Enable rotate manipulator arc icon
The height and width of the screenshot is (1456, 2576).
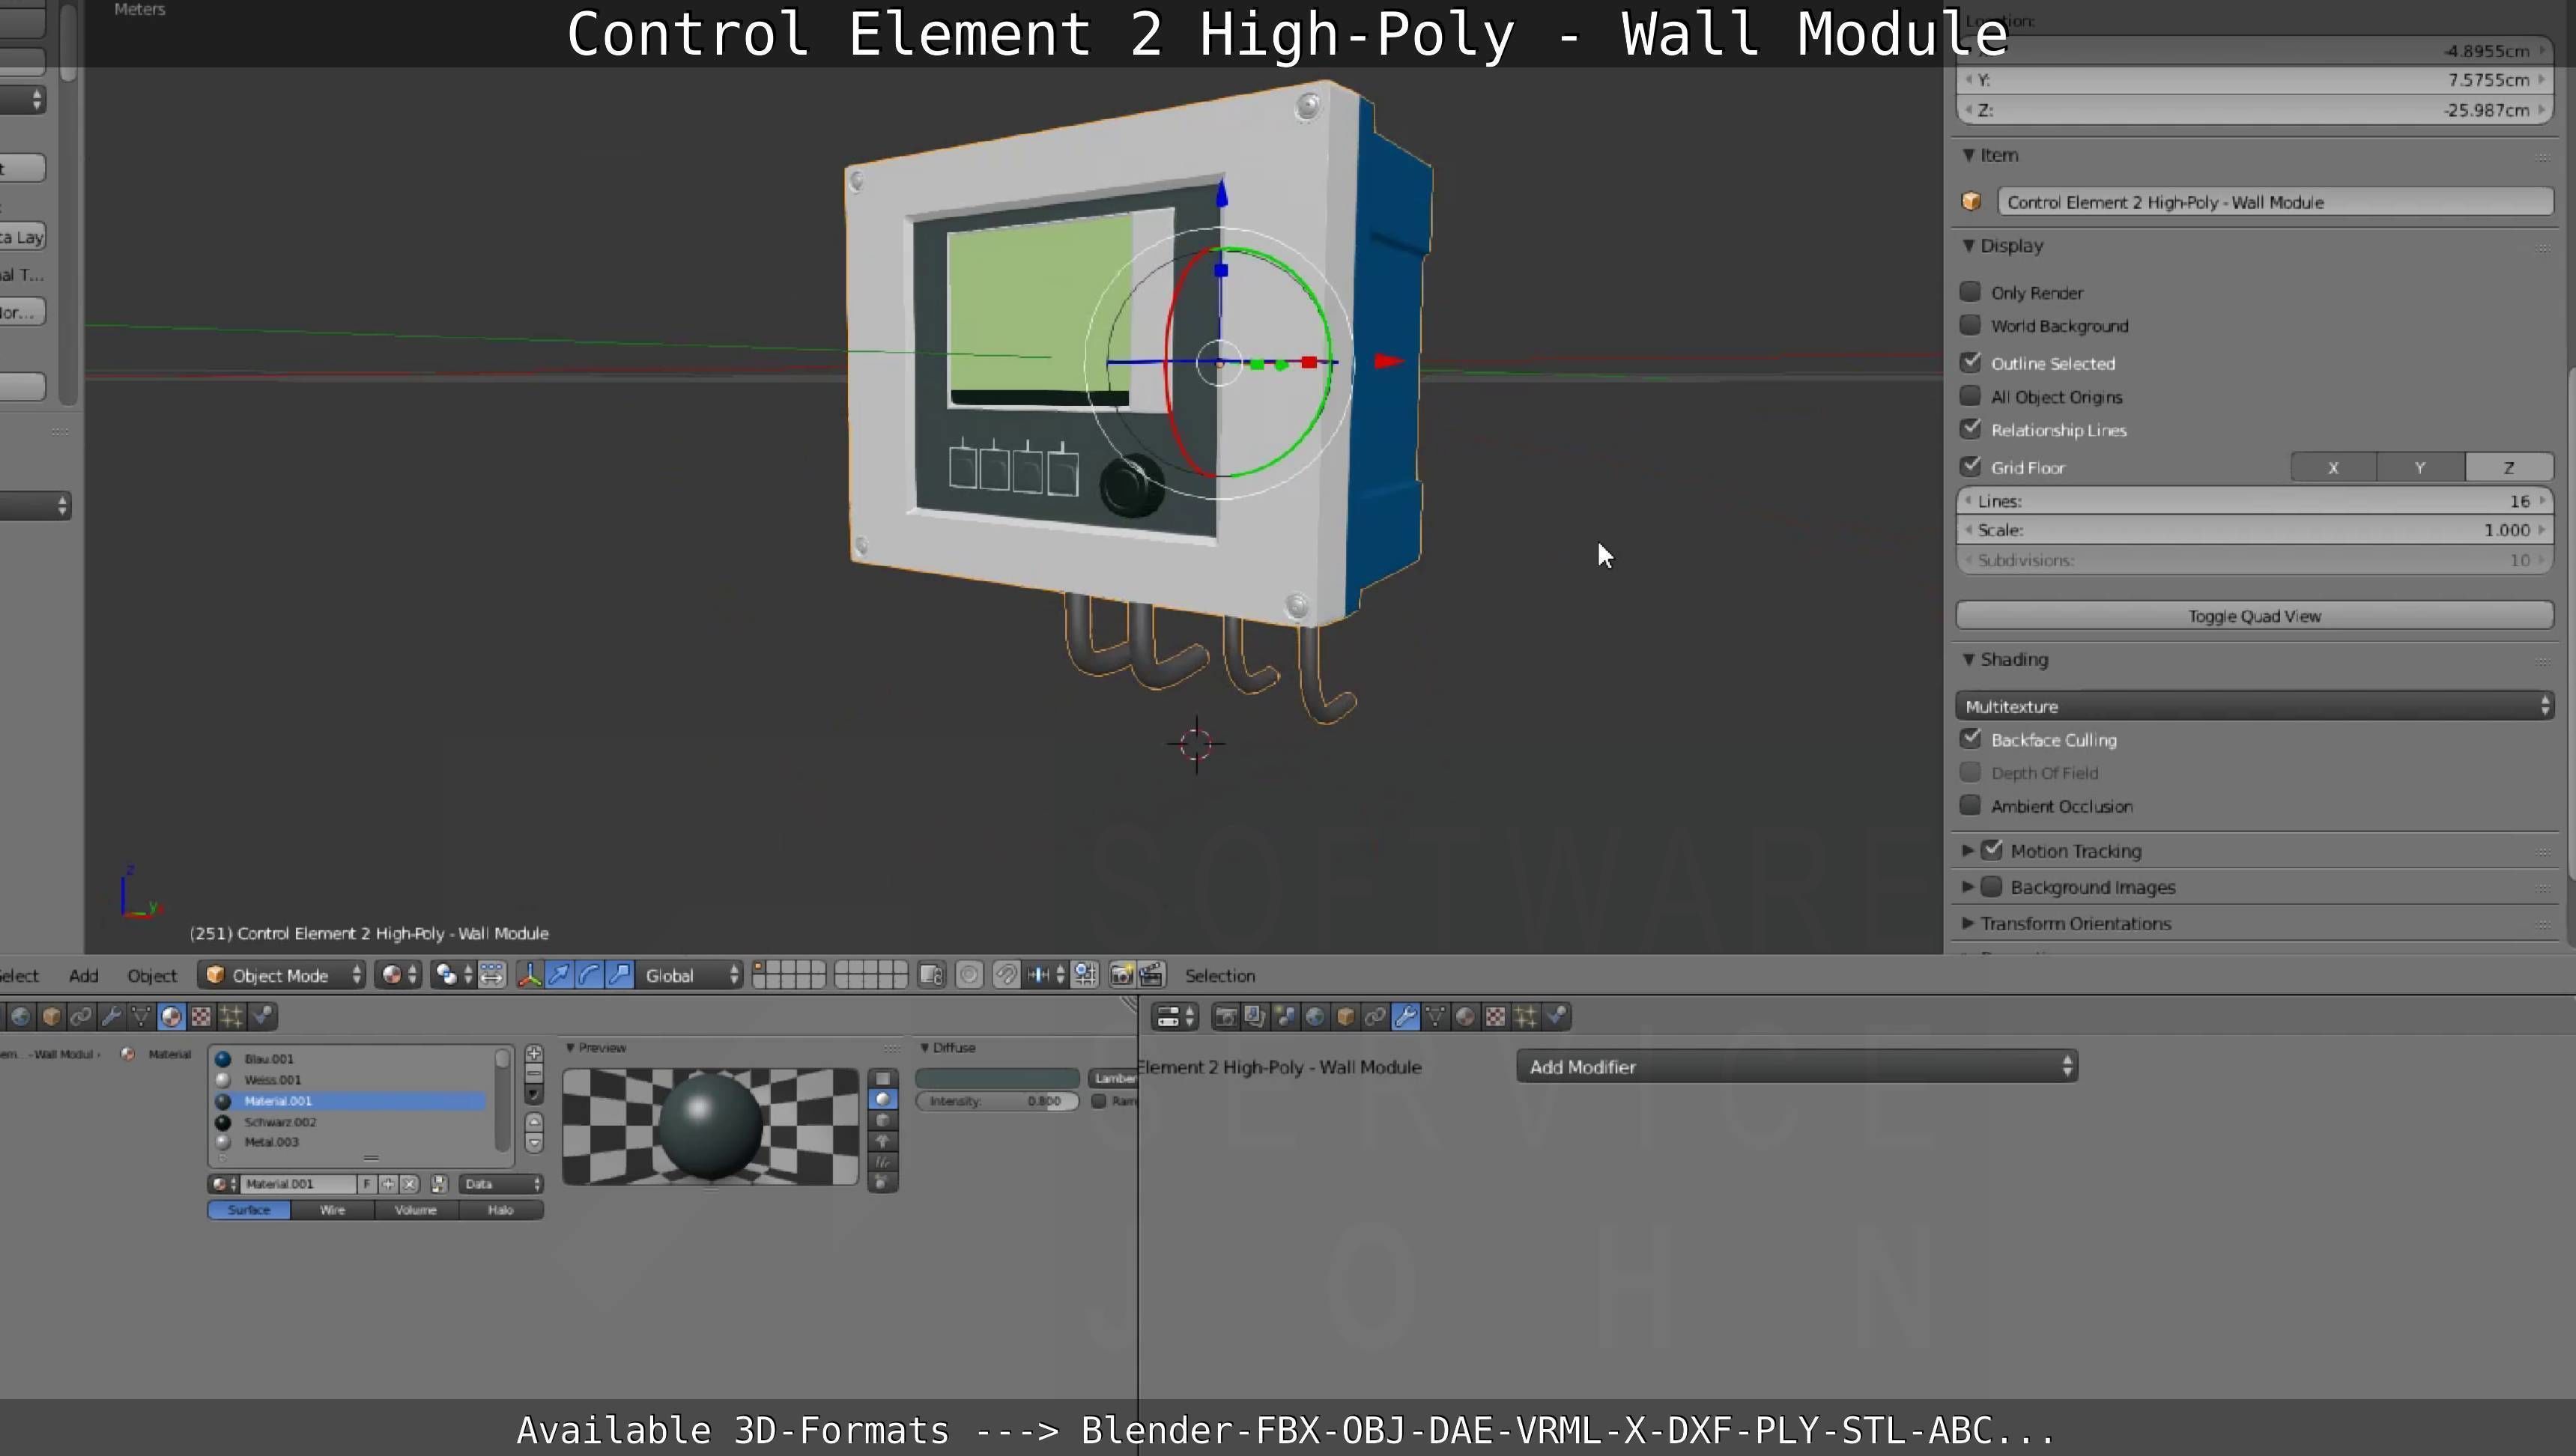click(590, 975)
